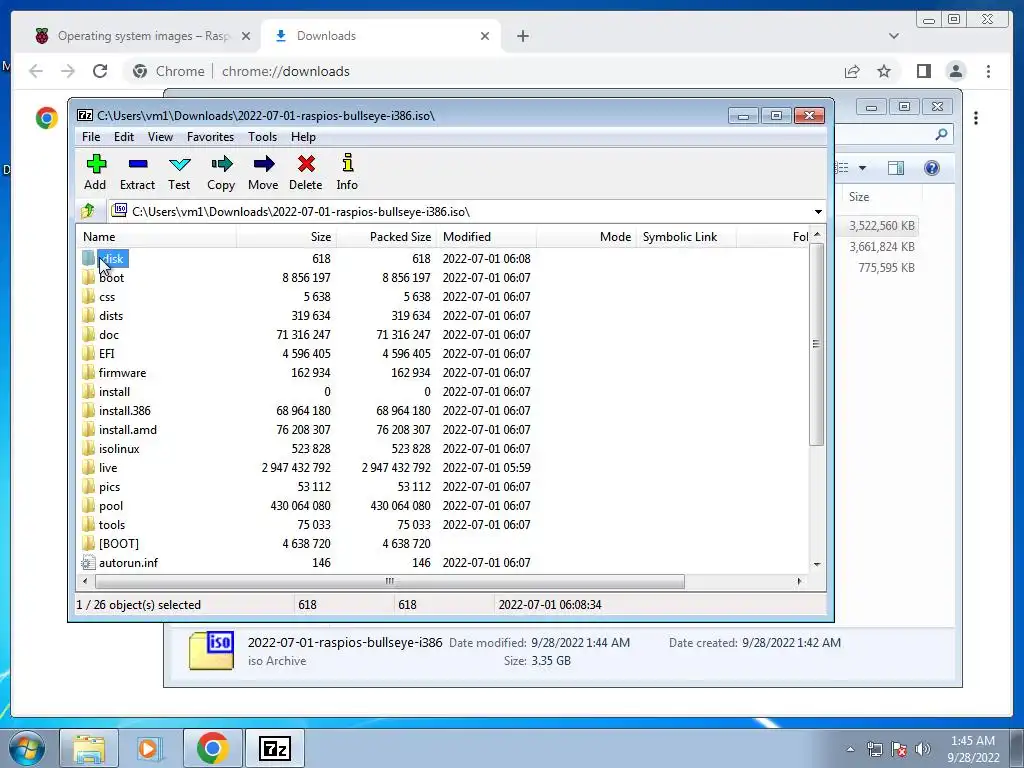Open Windows Explorer from taskbar
This screenshot has width=1024, height=768.
(89, 748)
